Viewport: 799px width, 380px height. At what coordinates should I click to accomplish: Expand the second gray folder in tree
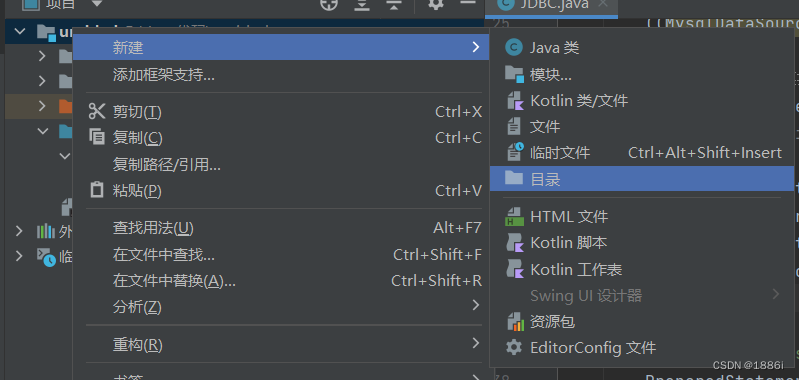(x=42, y=81)
